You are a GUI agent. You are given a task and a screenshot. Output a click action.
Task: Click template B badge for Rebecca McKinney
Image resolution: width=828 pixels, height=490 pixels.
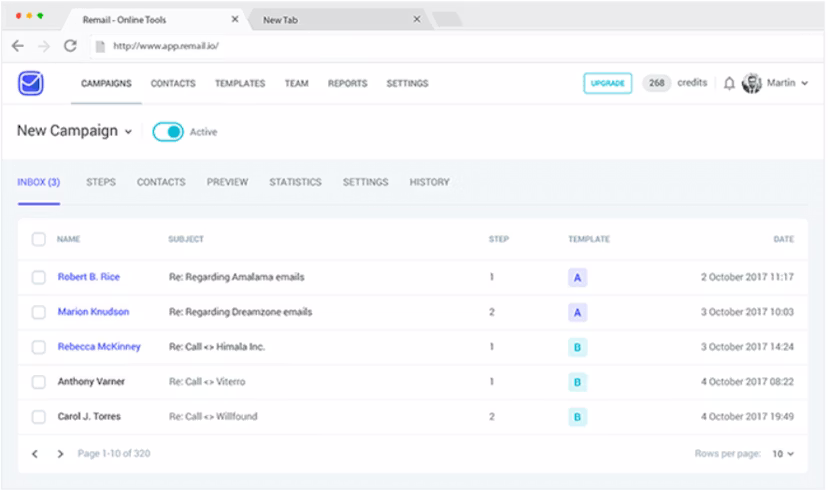point(577,348)
